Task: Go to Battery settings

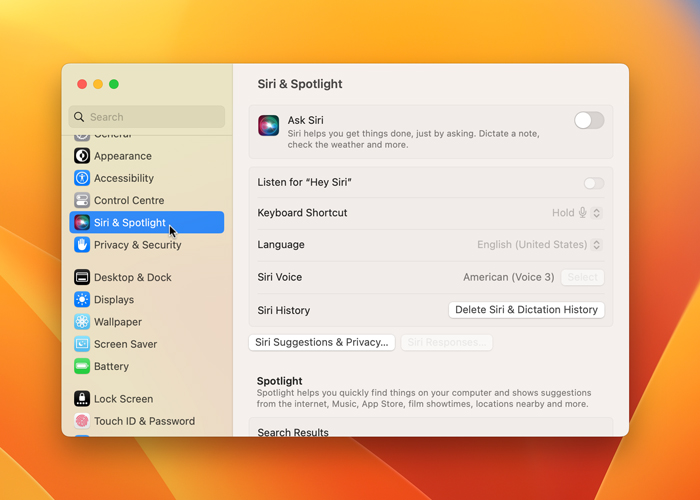Action: 146,367
